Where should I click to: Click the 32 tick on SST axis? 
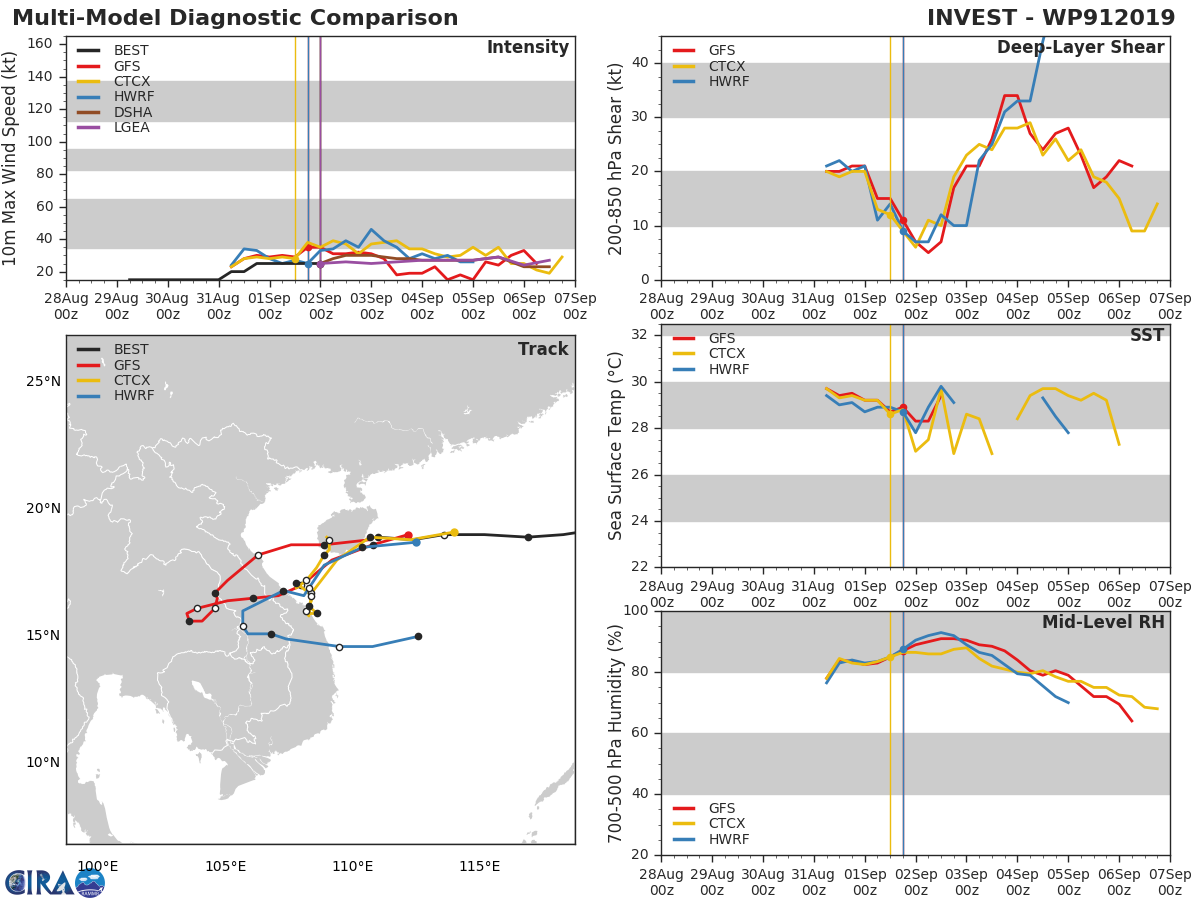coord(643,335)
